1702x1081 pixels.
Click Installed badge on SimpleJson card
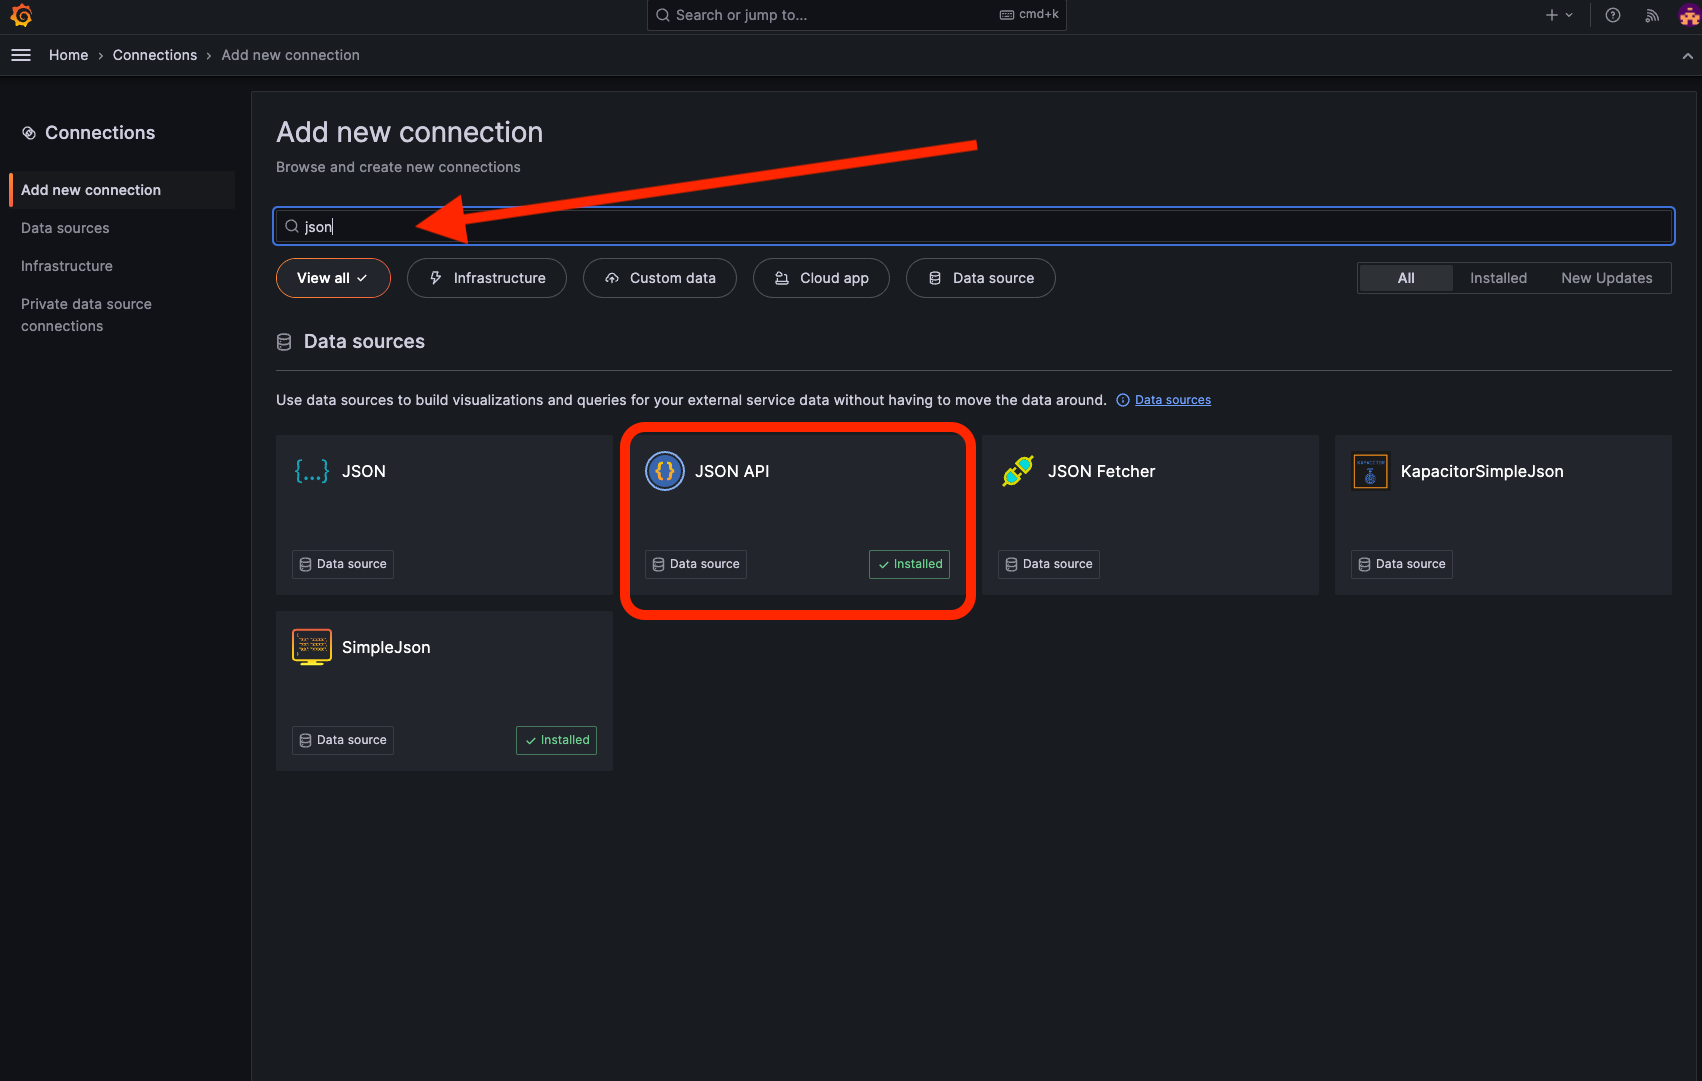point(556,740)
